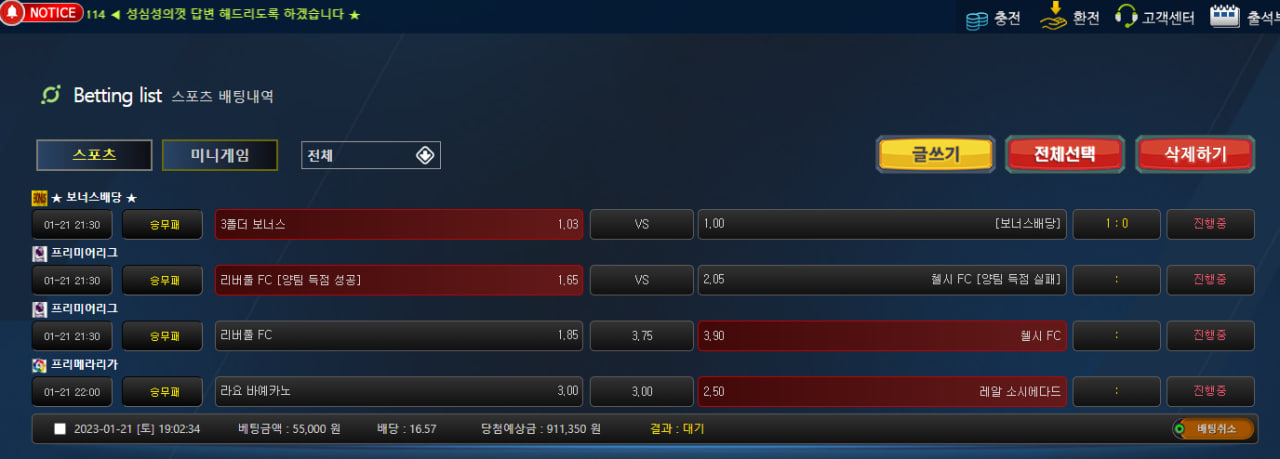Click the 프리메라리가 league logo icon

point(39,365)
